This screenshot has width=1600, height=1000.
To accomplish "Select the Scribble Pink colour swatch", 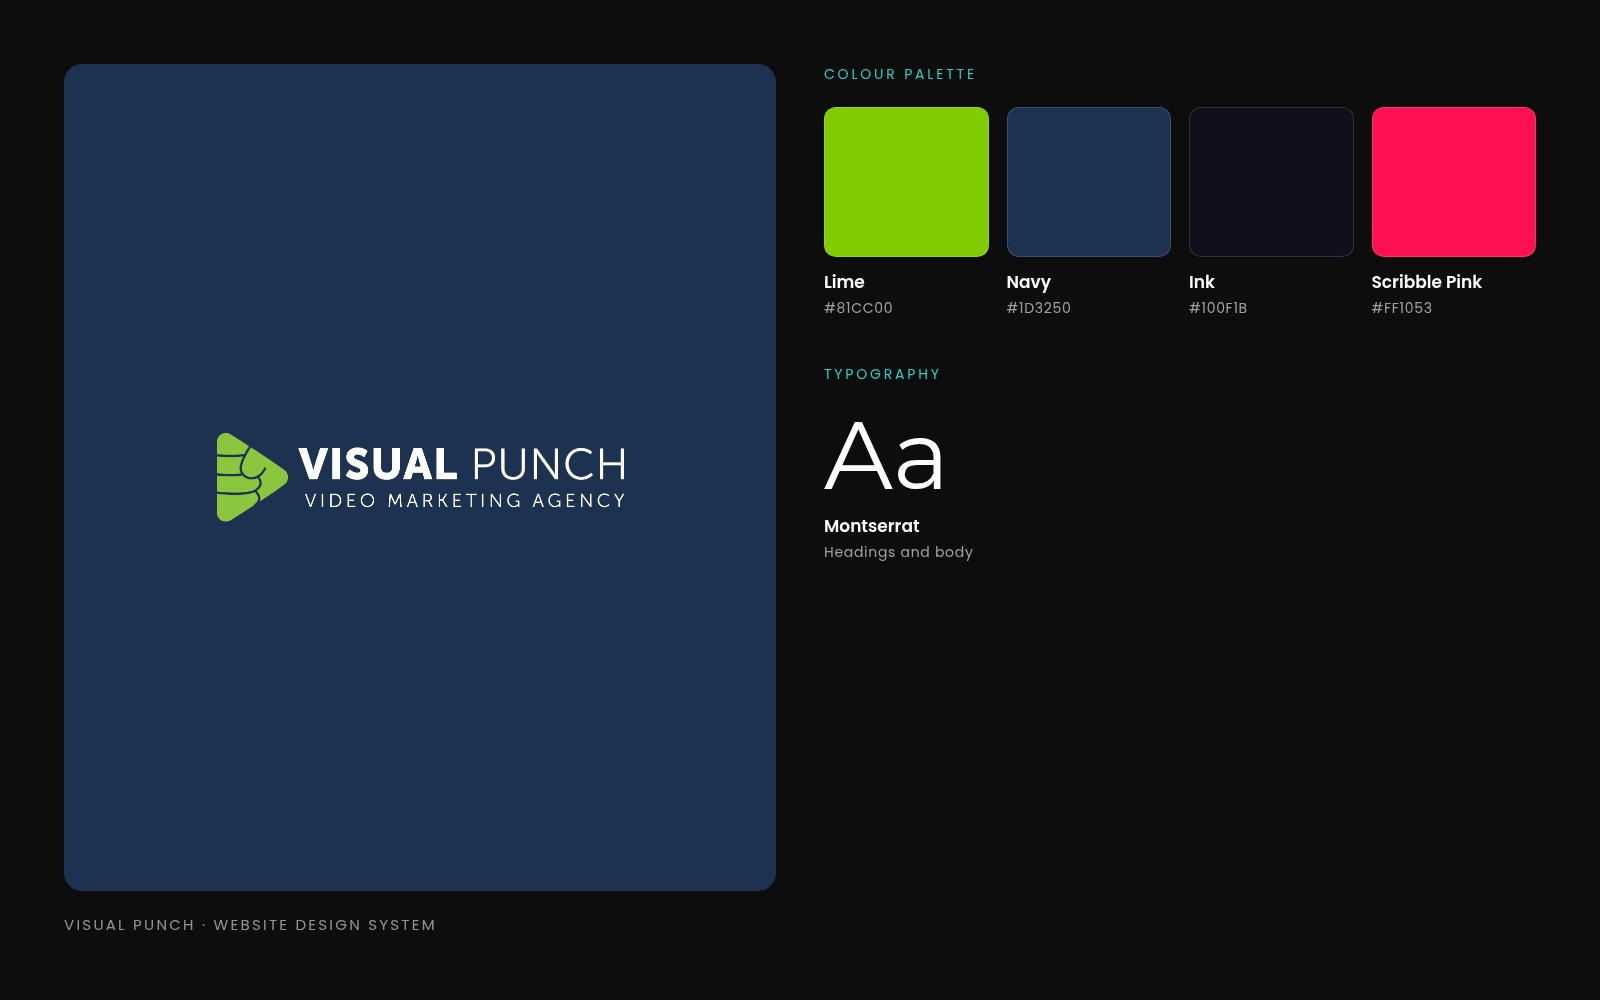I will pos(1453,182).
